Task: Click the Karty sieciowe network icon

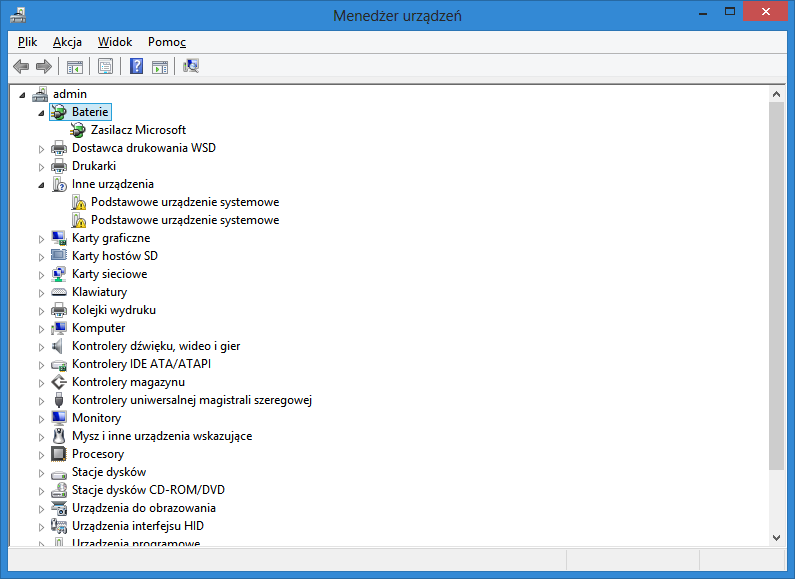Action: pyautogui.click(x=59, y=274)
